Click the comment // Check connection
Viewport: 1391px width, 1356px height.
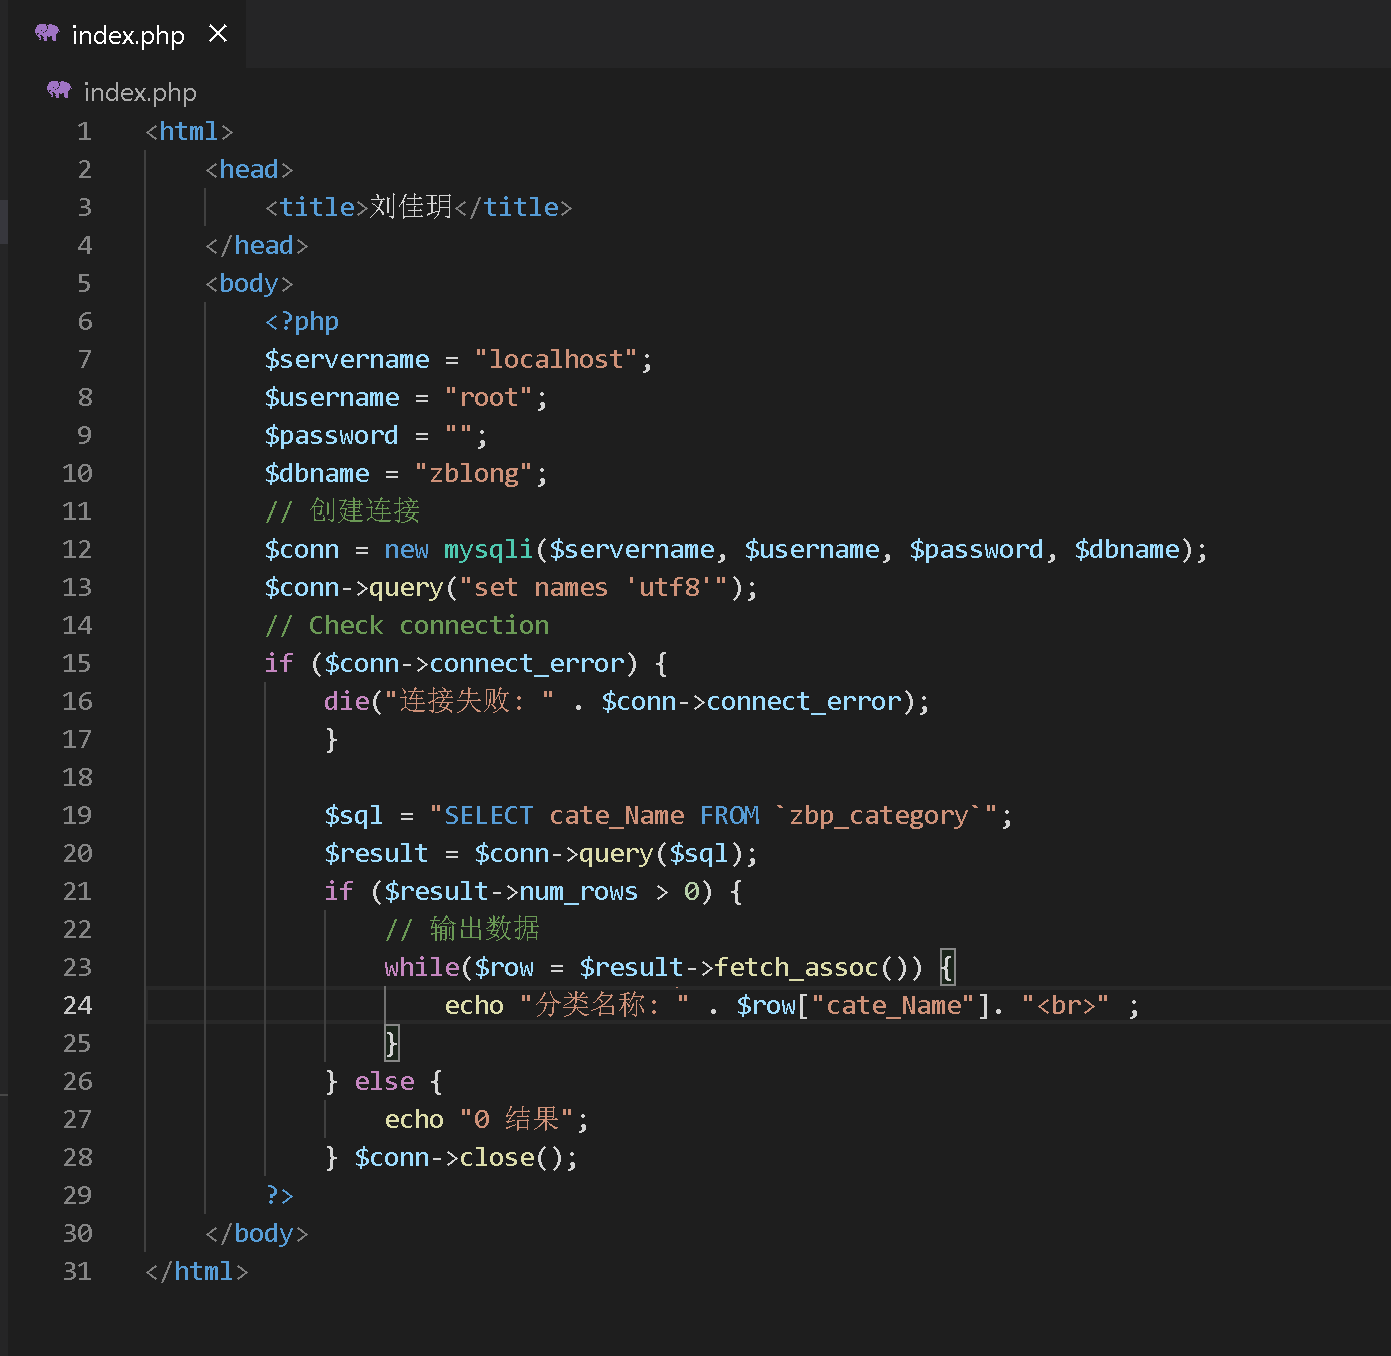pos(407,625)
